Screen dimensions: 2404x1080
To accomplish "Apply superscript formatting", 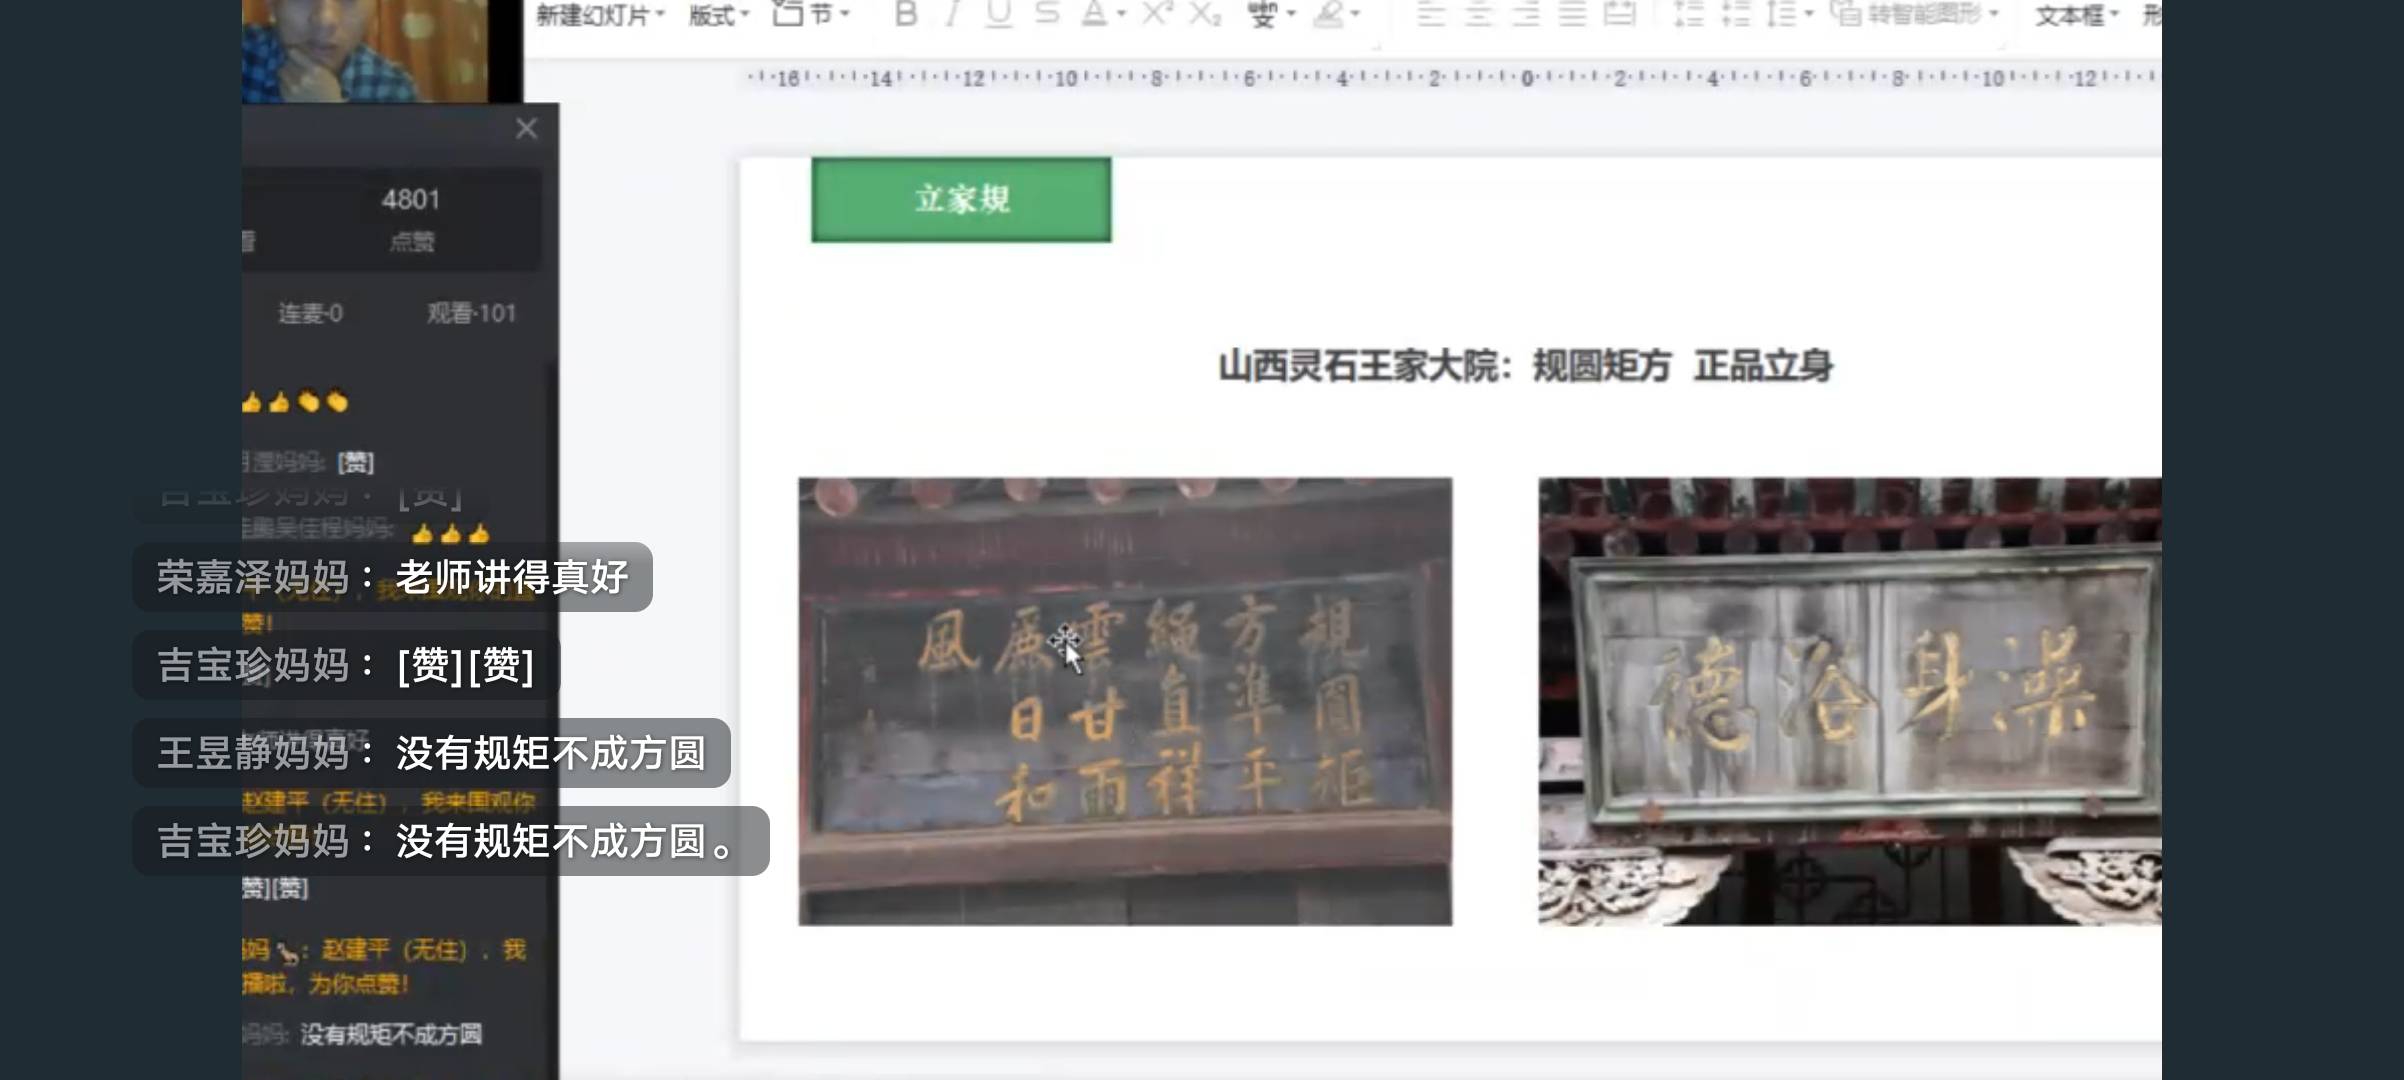I will [1155, 15].
